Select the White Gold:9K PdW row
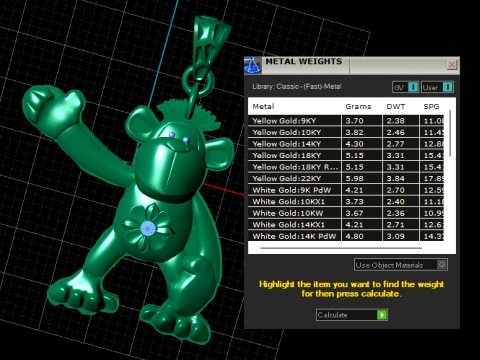480x360 pixels. point(346,190)
